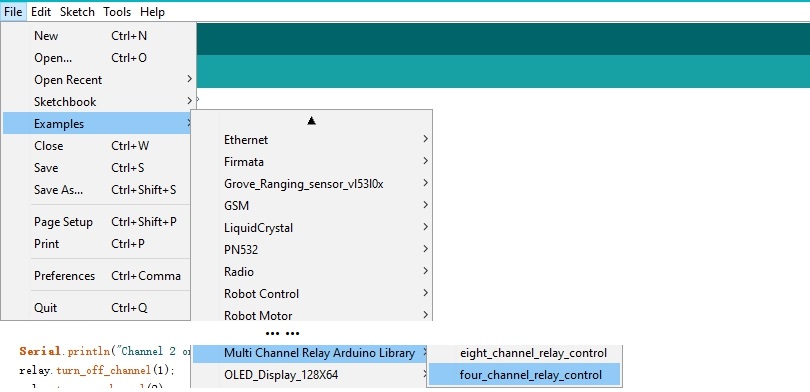Open Preferences from the File menu
Screen dimensions: 810x392
(97, 276)
